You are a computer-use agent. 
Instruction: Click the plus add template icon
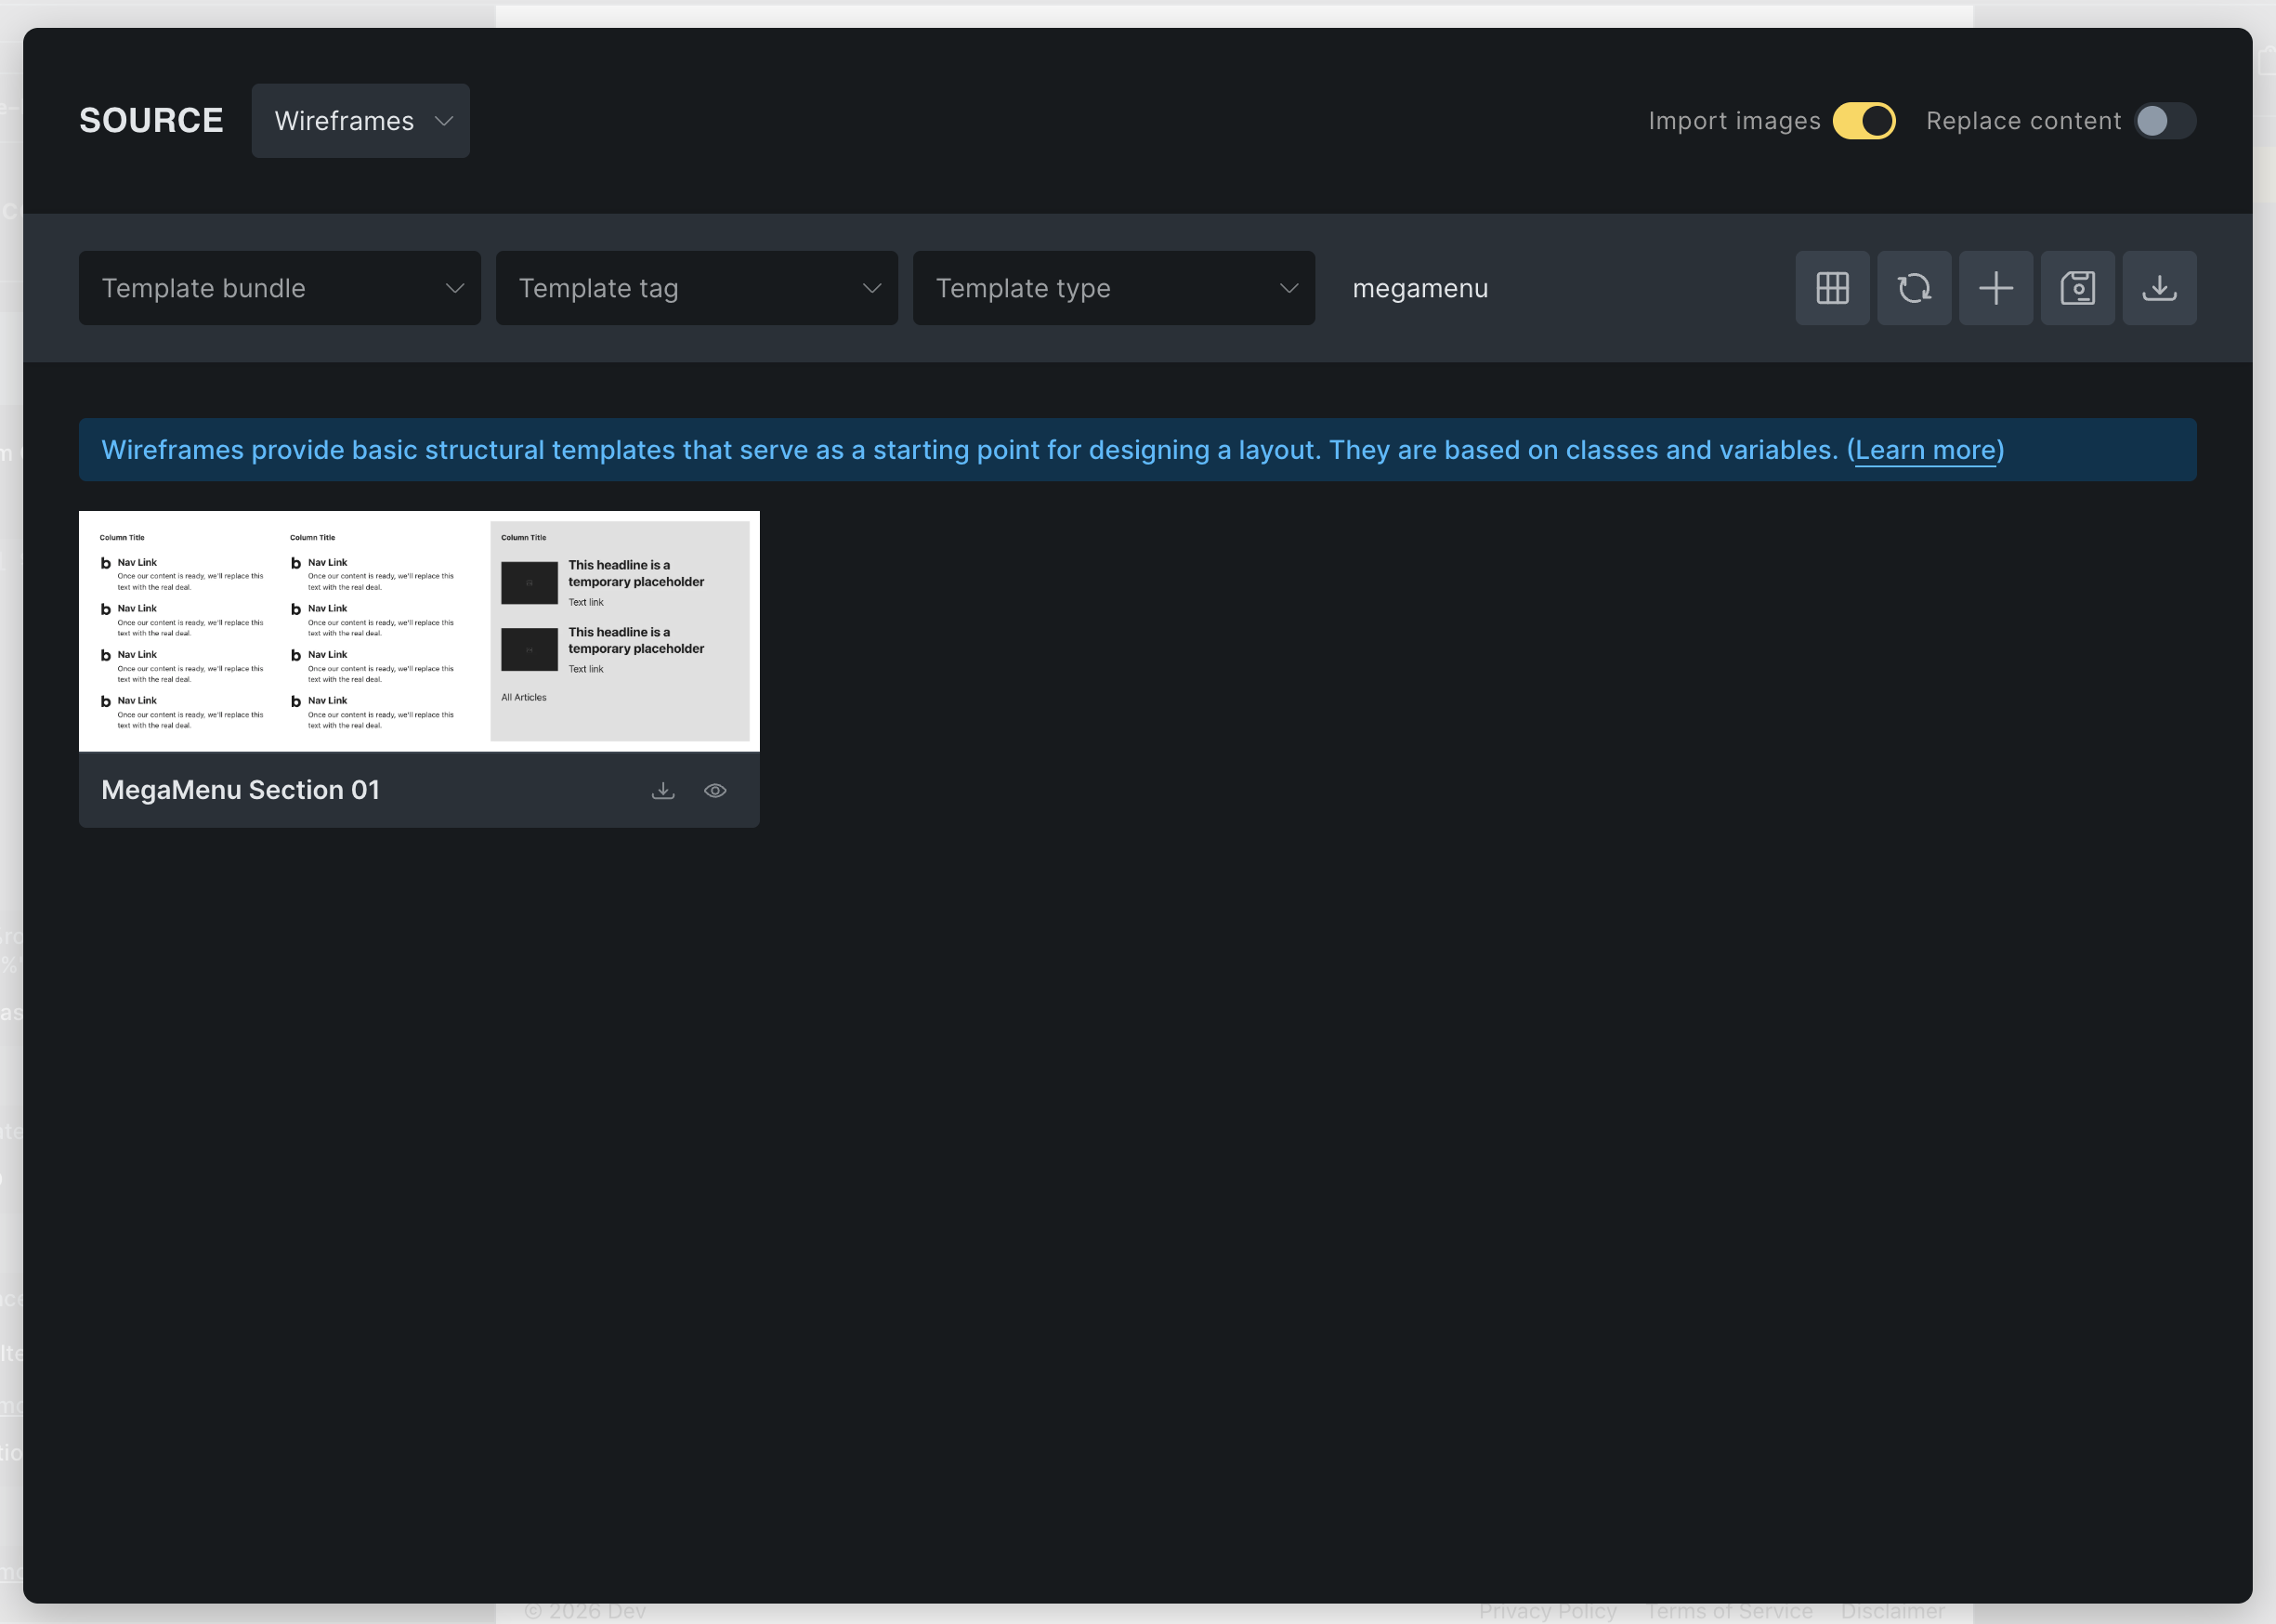1996,288
